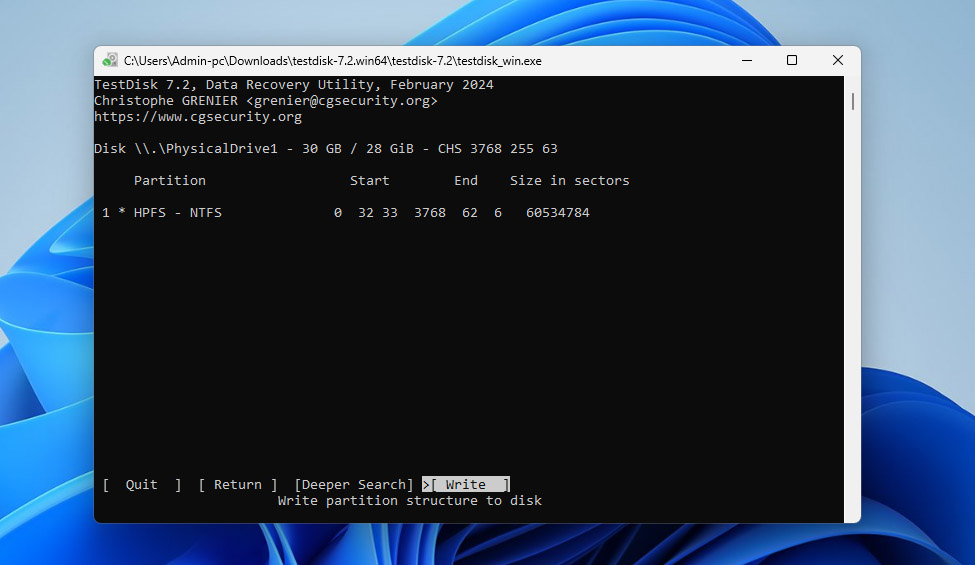Select the Quit menu option

click(142, 484)
